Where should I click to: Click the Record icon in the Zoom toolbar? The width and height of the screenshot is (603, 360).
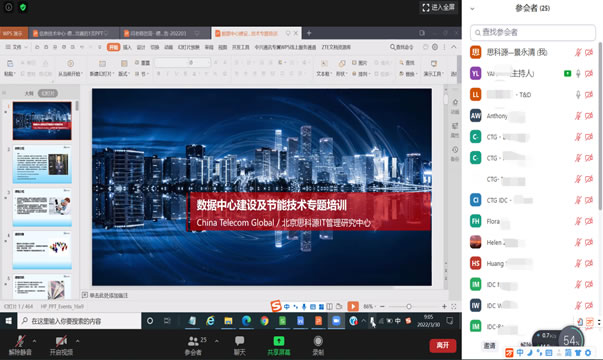pyautogui.click(x=318, y=341)
